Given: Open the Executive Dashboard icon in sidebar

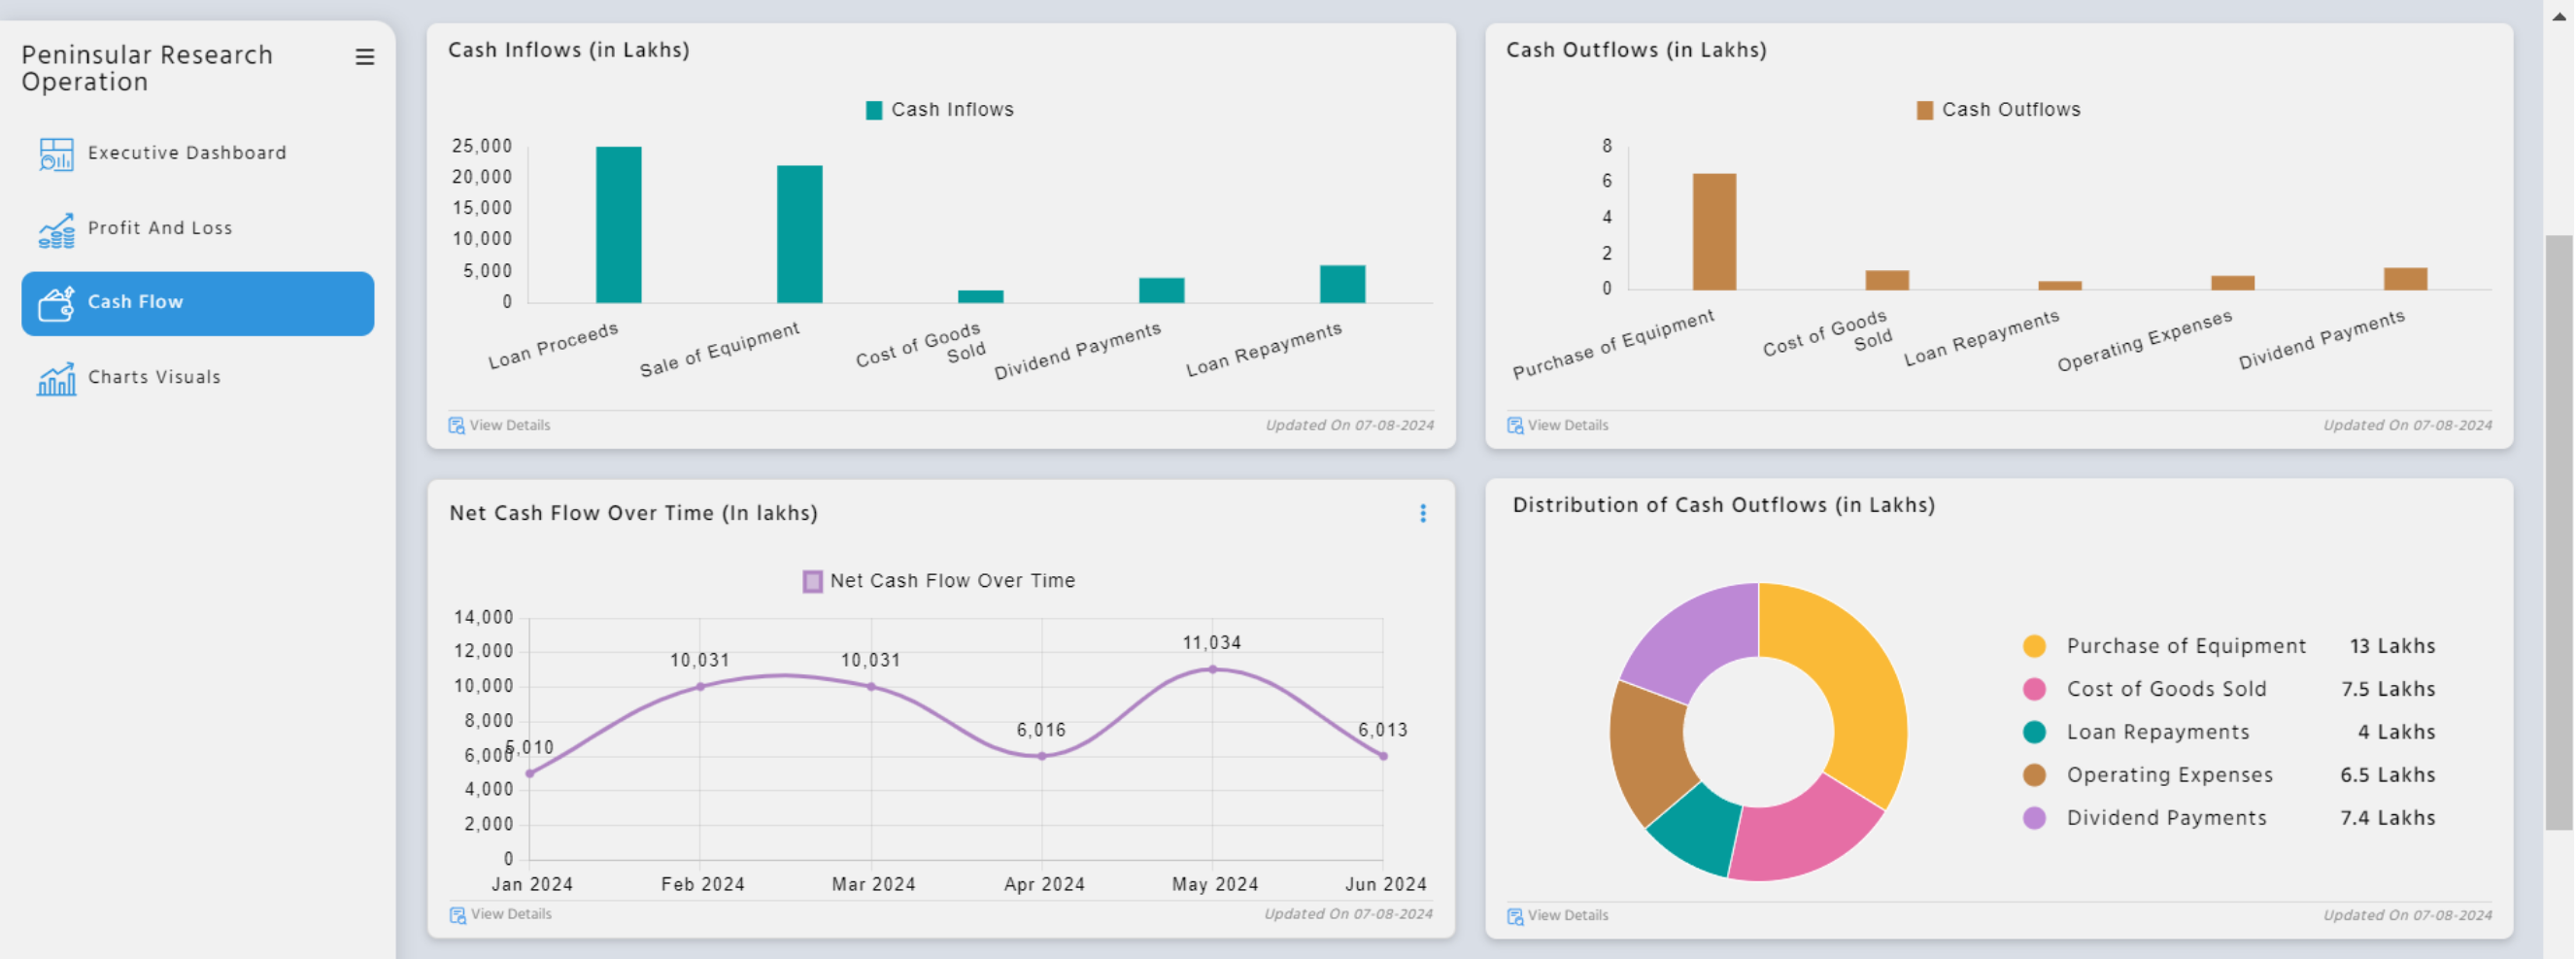Looking at the screenshot, I should pos(57,154).
